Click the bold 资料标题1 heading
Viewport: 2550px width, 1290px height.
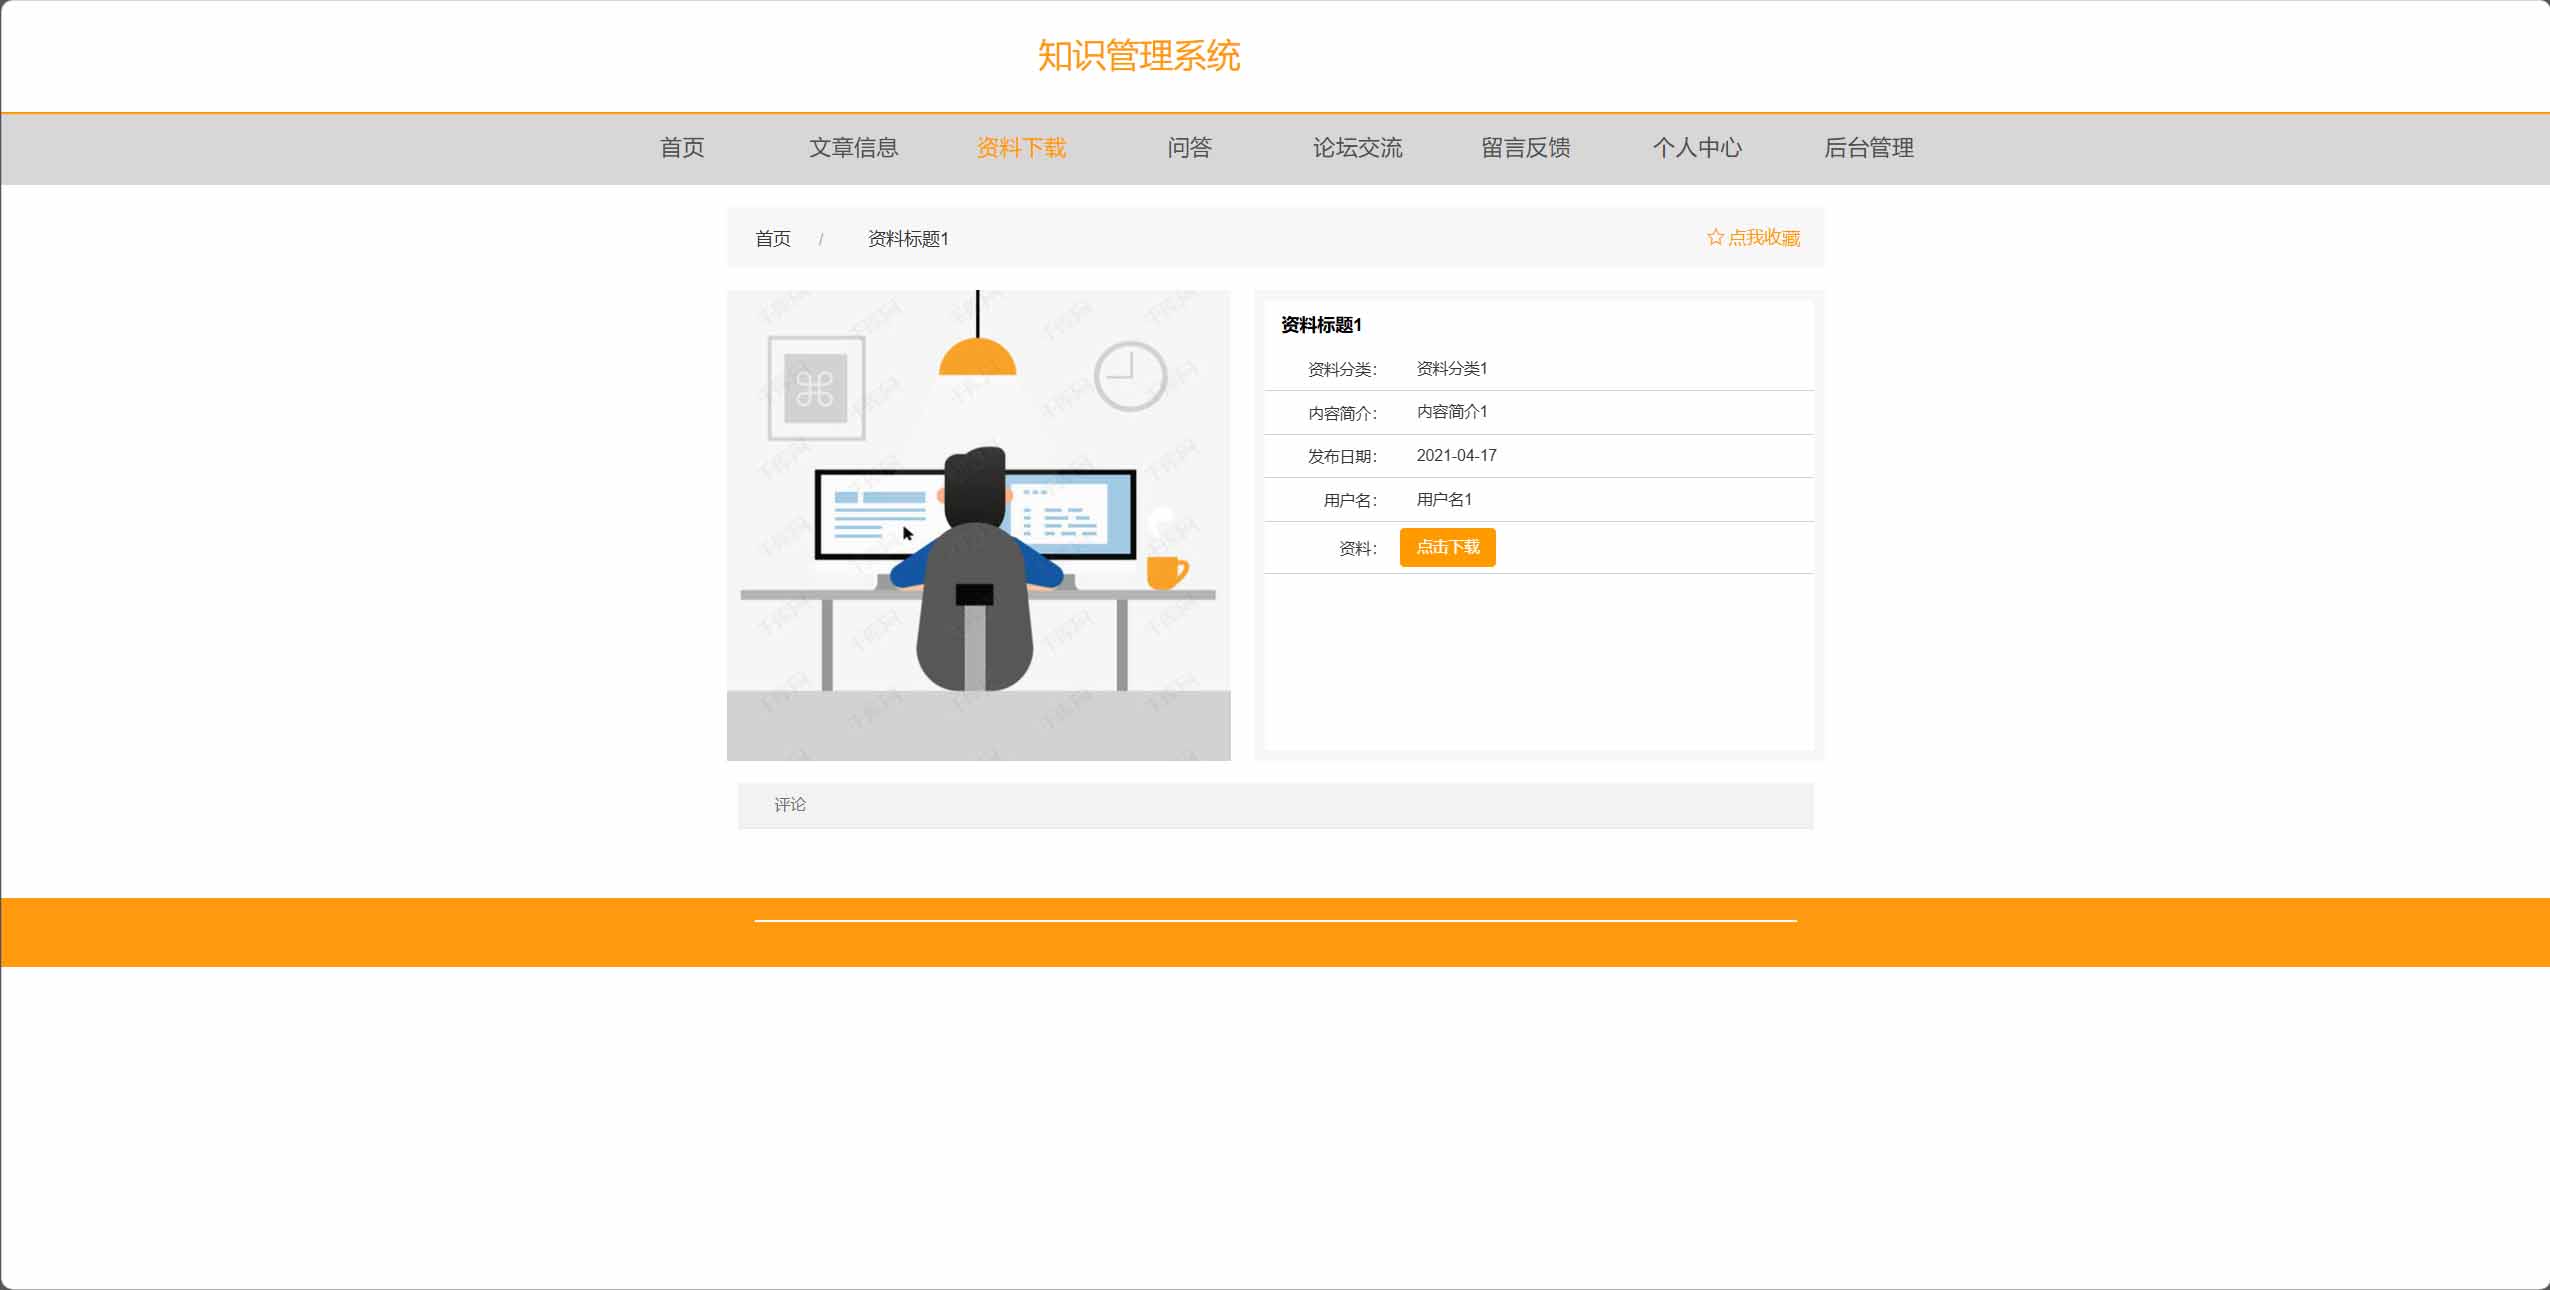1321,325
